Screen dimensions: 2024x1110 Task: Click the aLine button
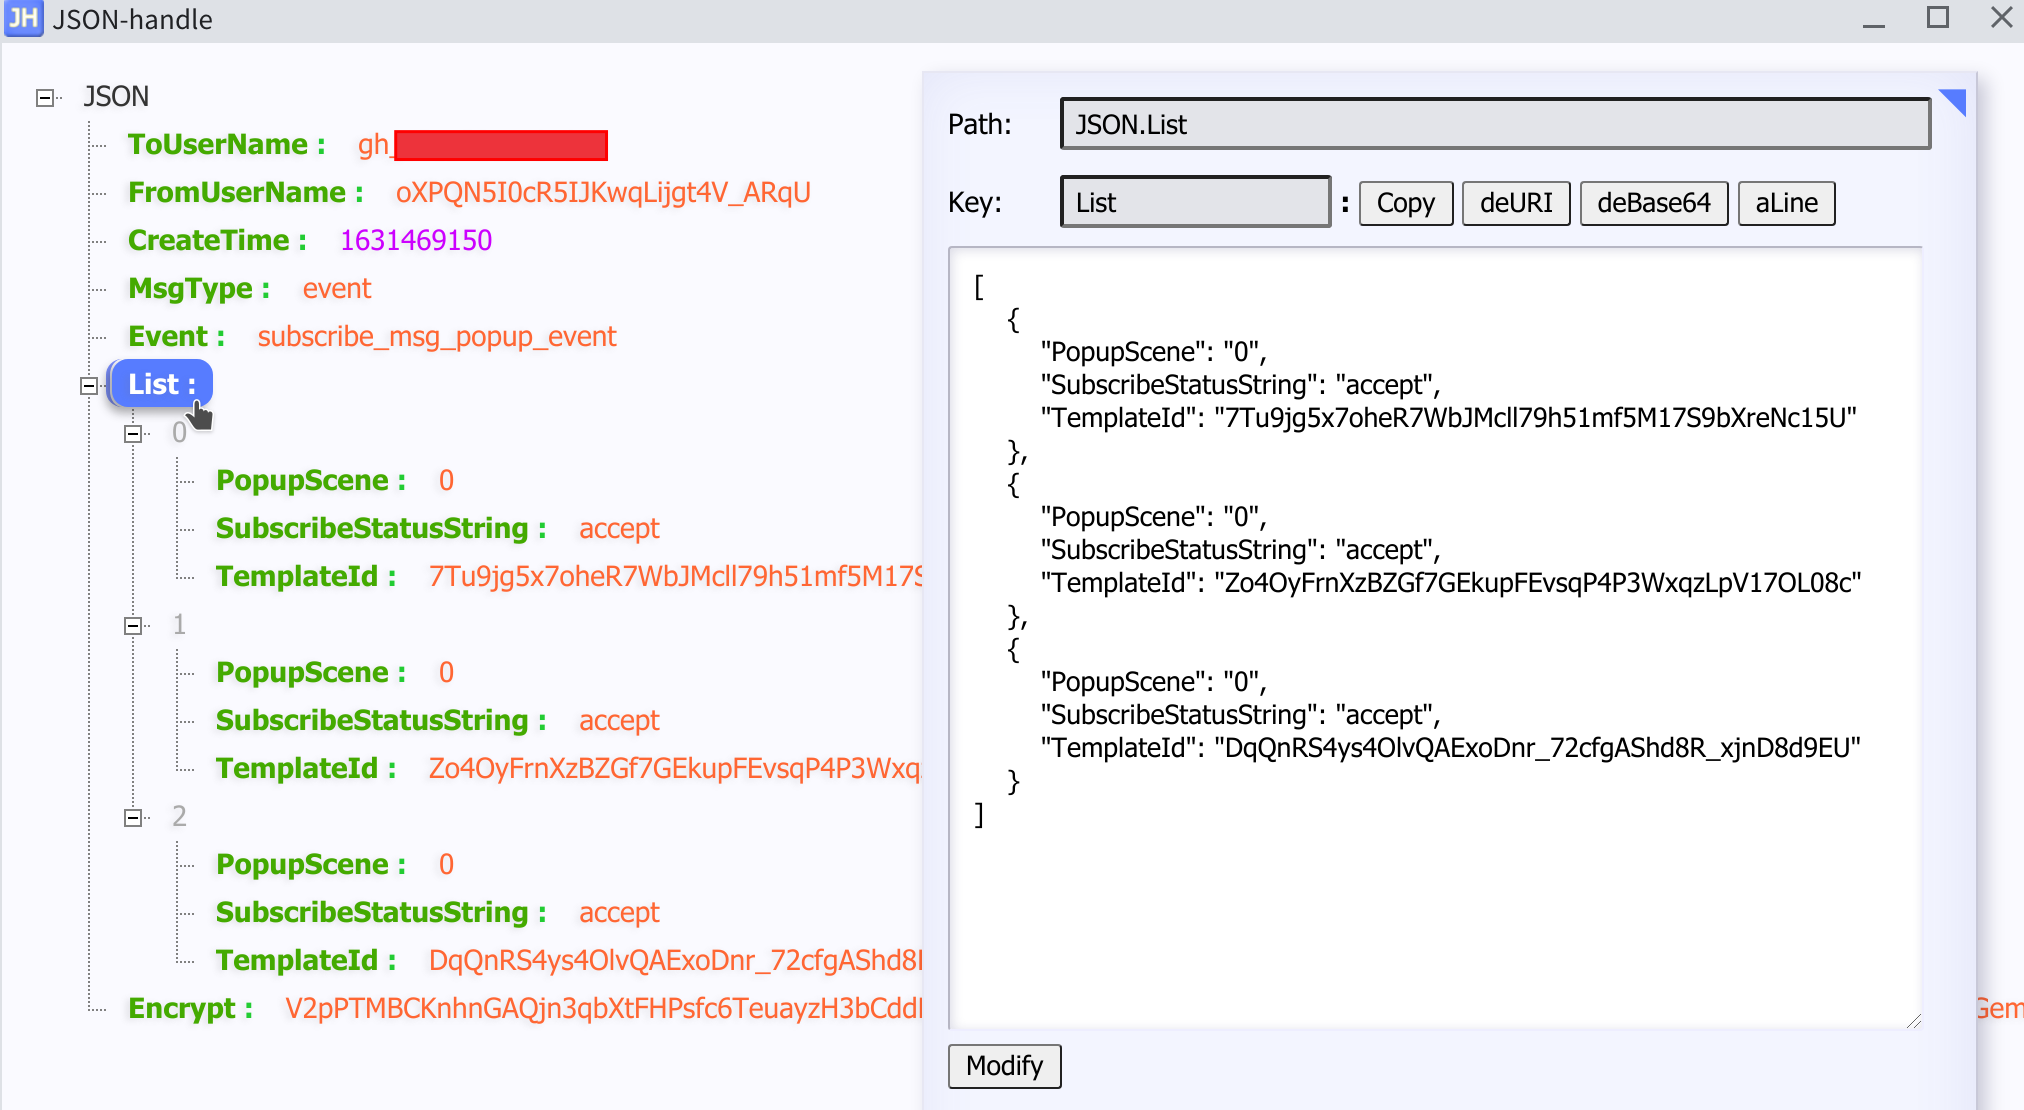(x=1785, y=203)
